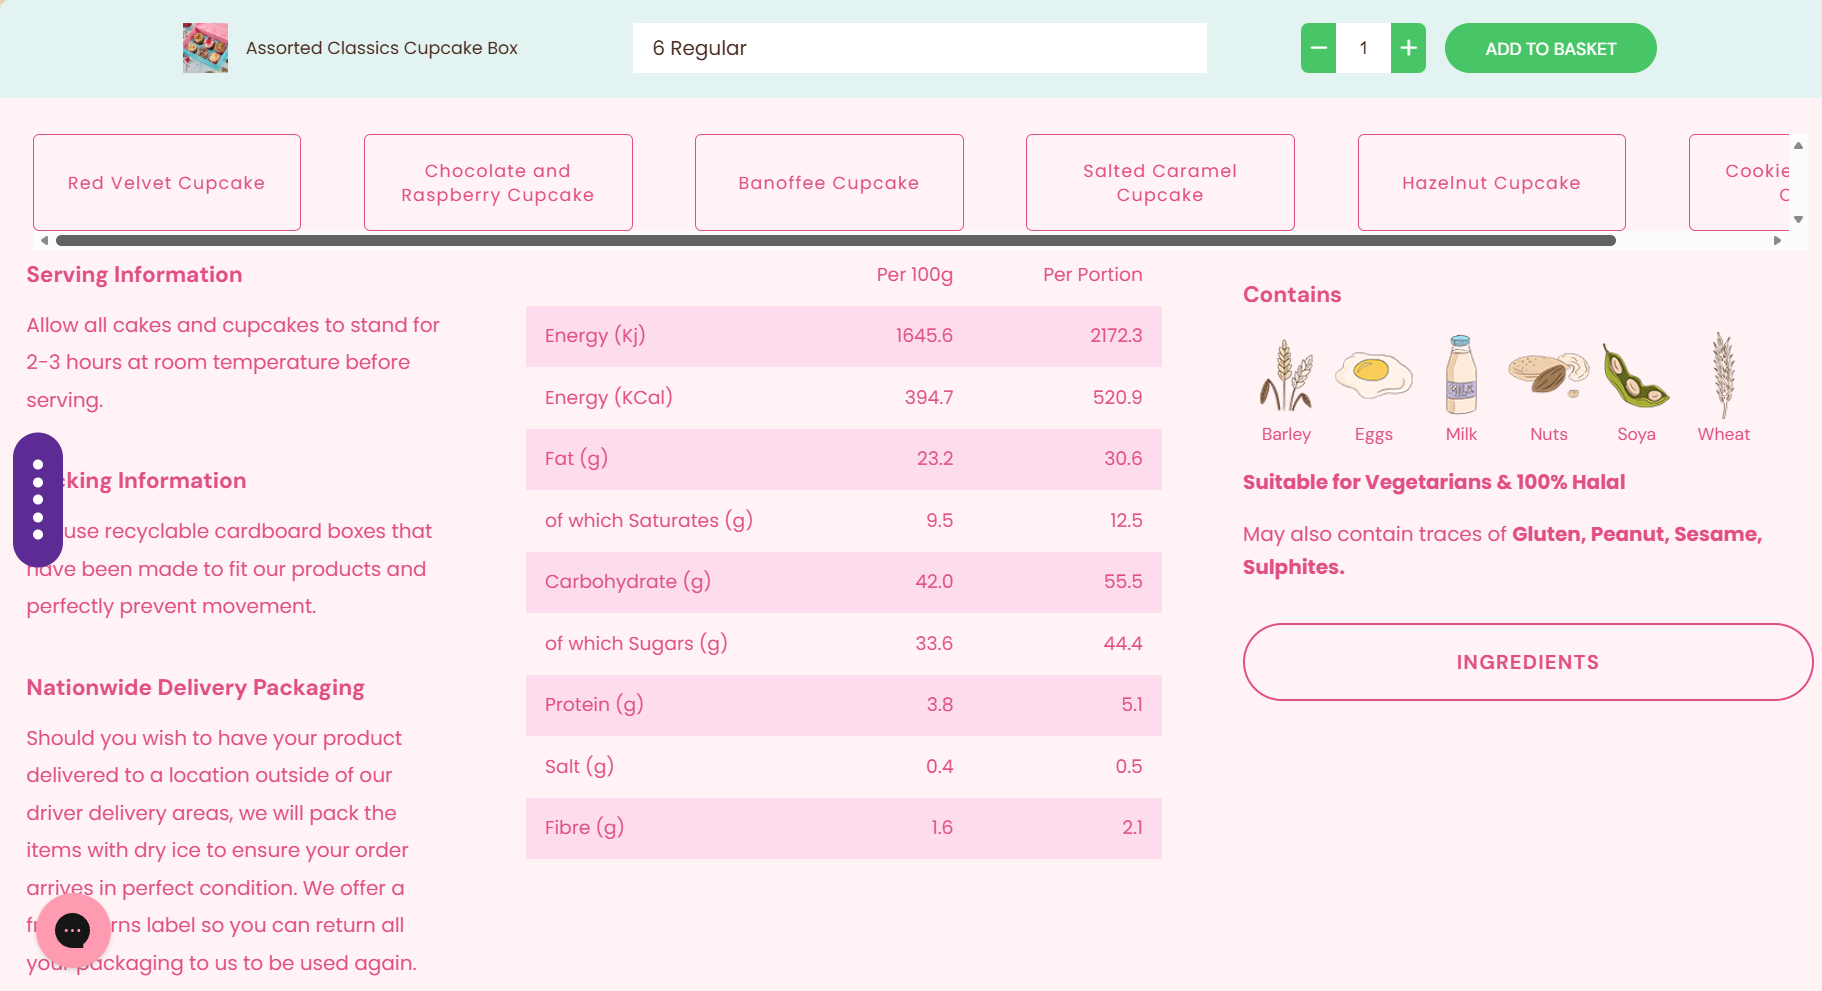The image size is (1822, 991).
Task: Open the purple dotted side widget
Action: pos(38,500)
